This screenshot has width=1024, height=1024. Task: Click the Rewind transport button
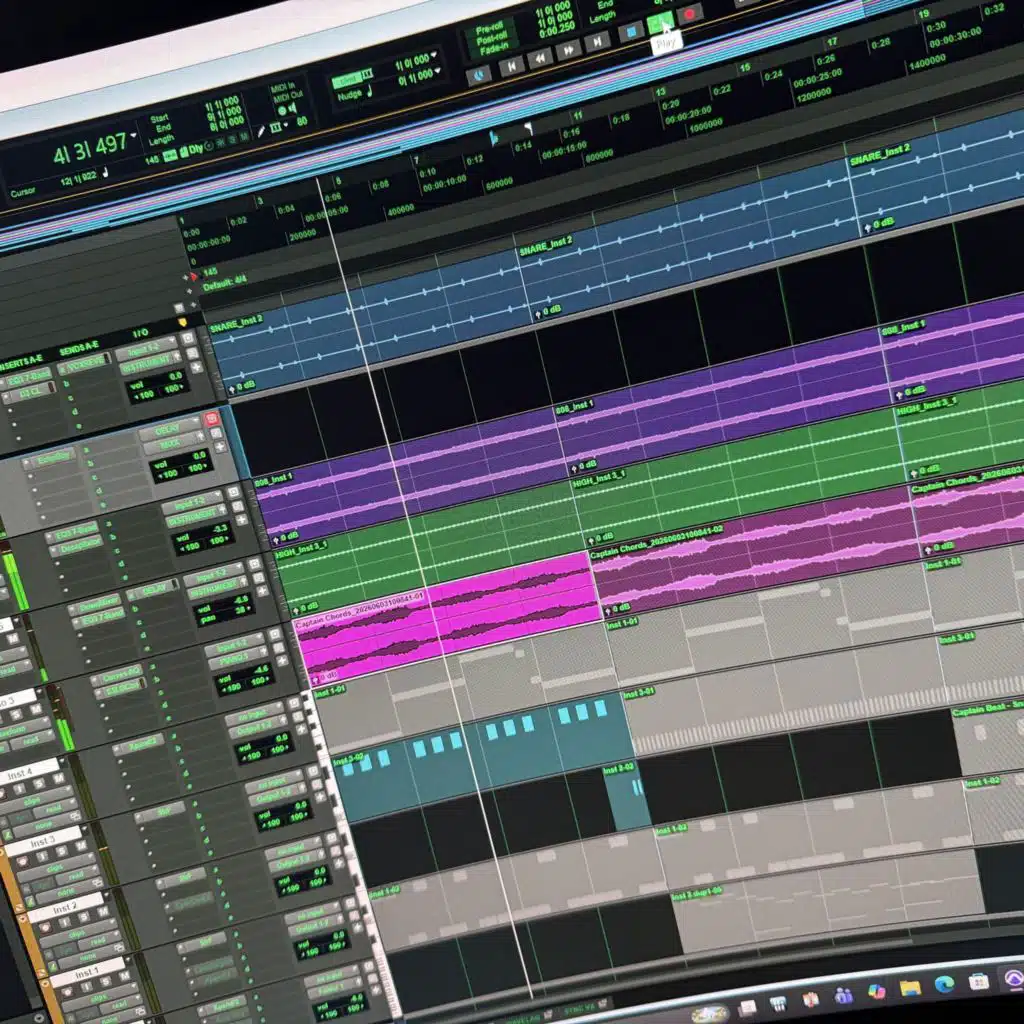tap(540, 58)
